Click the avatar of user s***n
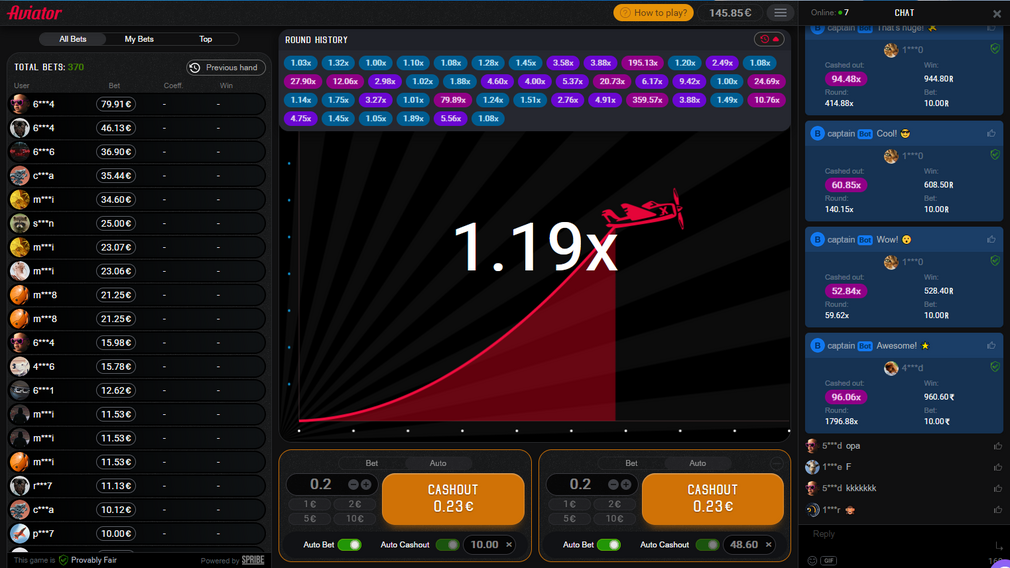 [19, 223]
